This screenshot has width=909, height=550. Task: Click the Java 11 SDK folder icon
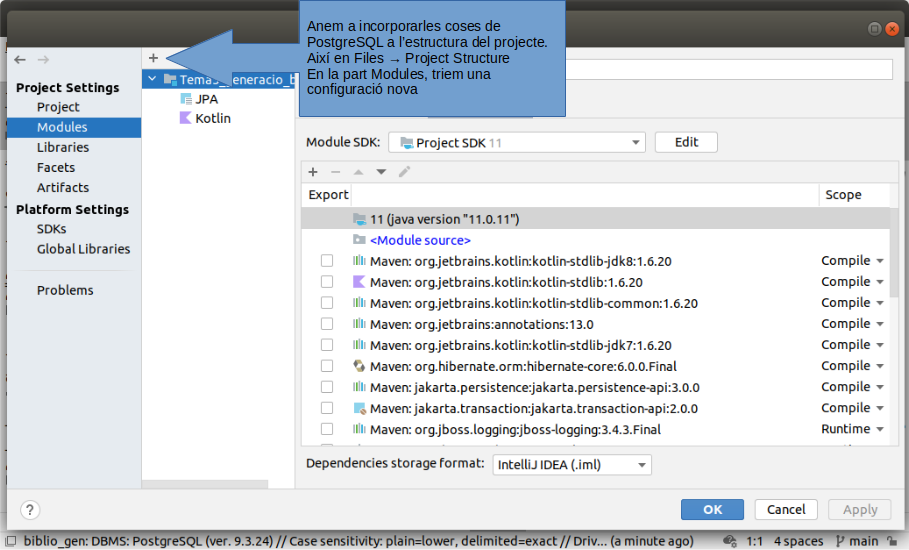[x=359, y=219]
